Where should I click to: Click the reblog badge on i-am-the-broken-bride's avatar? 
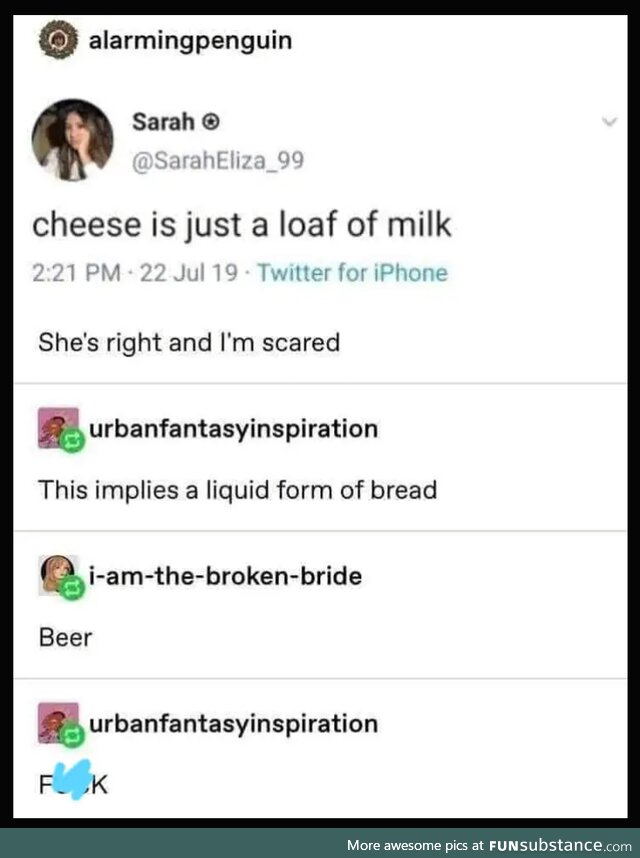72,588
